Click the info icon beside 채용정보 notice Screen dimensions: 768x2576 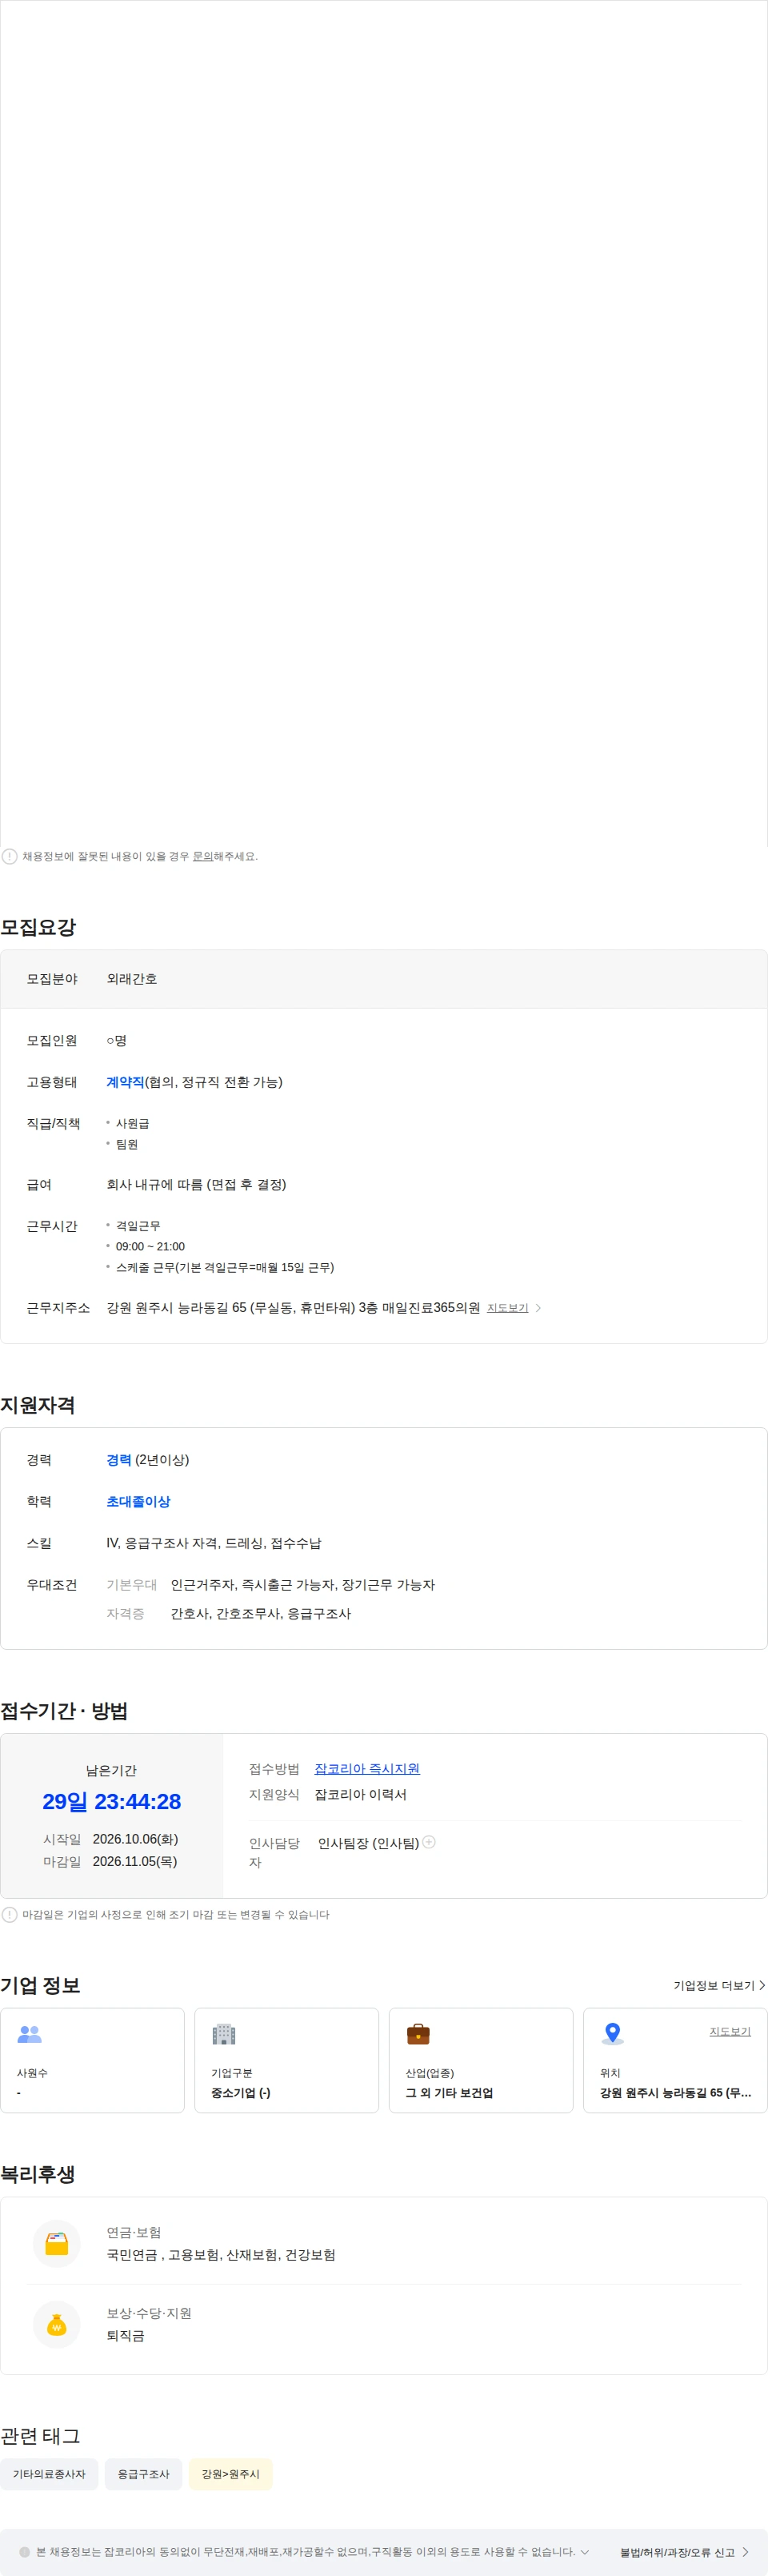tap(9, 856)
